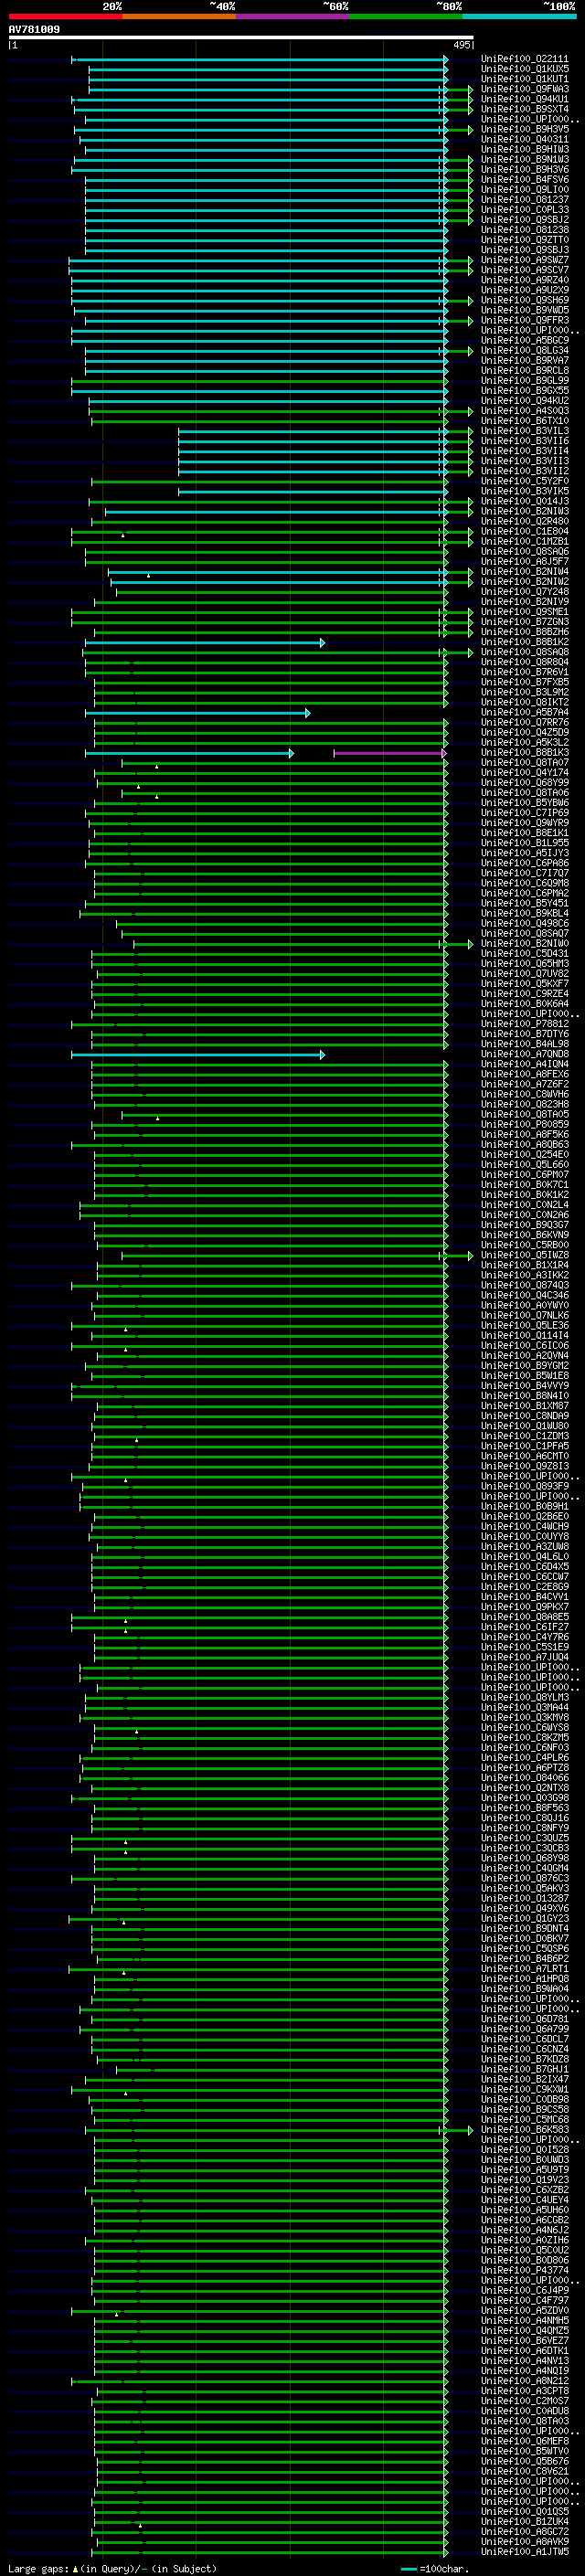
Task: Select hit UniRef100_B9GL99
Action: tap(524, 380)
